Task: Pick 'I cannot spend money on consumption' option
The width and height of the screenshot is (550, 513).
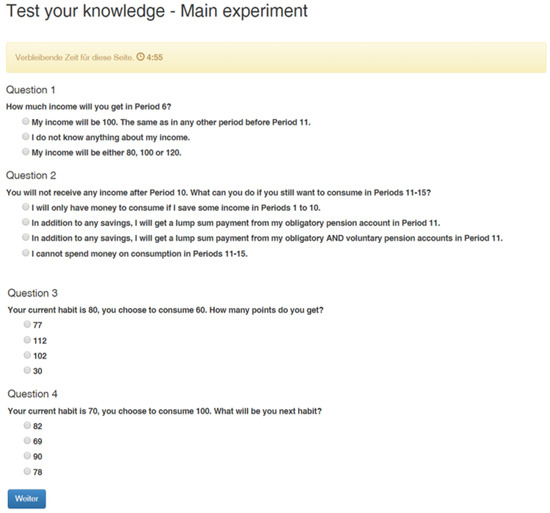Action: 26,253
